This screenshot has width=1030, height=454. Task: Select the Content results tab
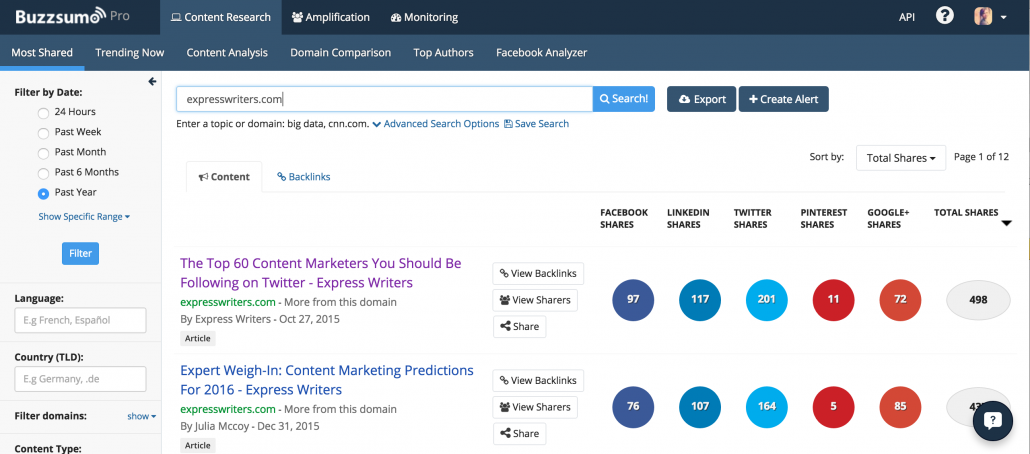pos(224,177)
